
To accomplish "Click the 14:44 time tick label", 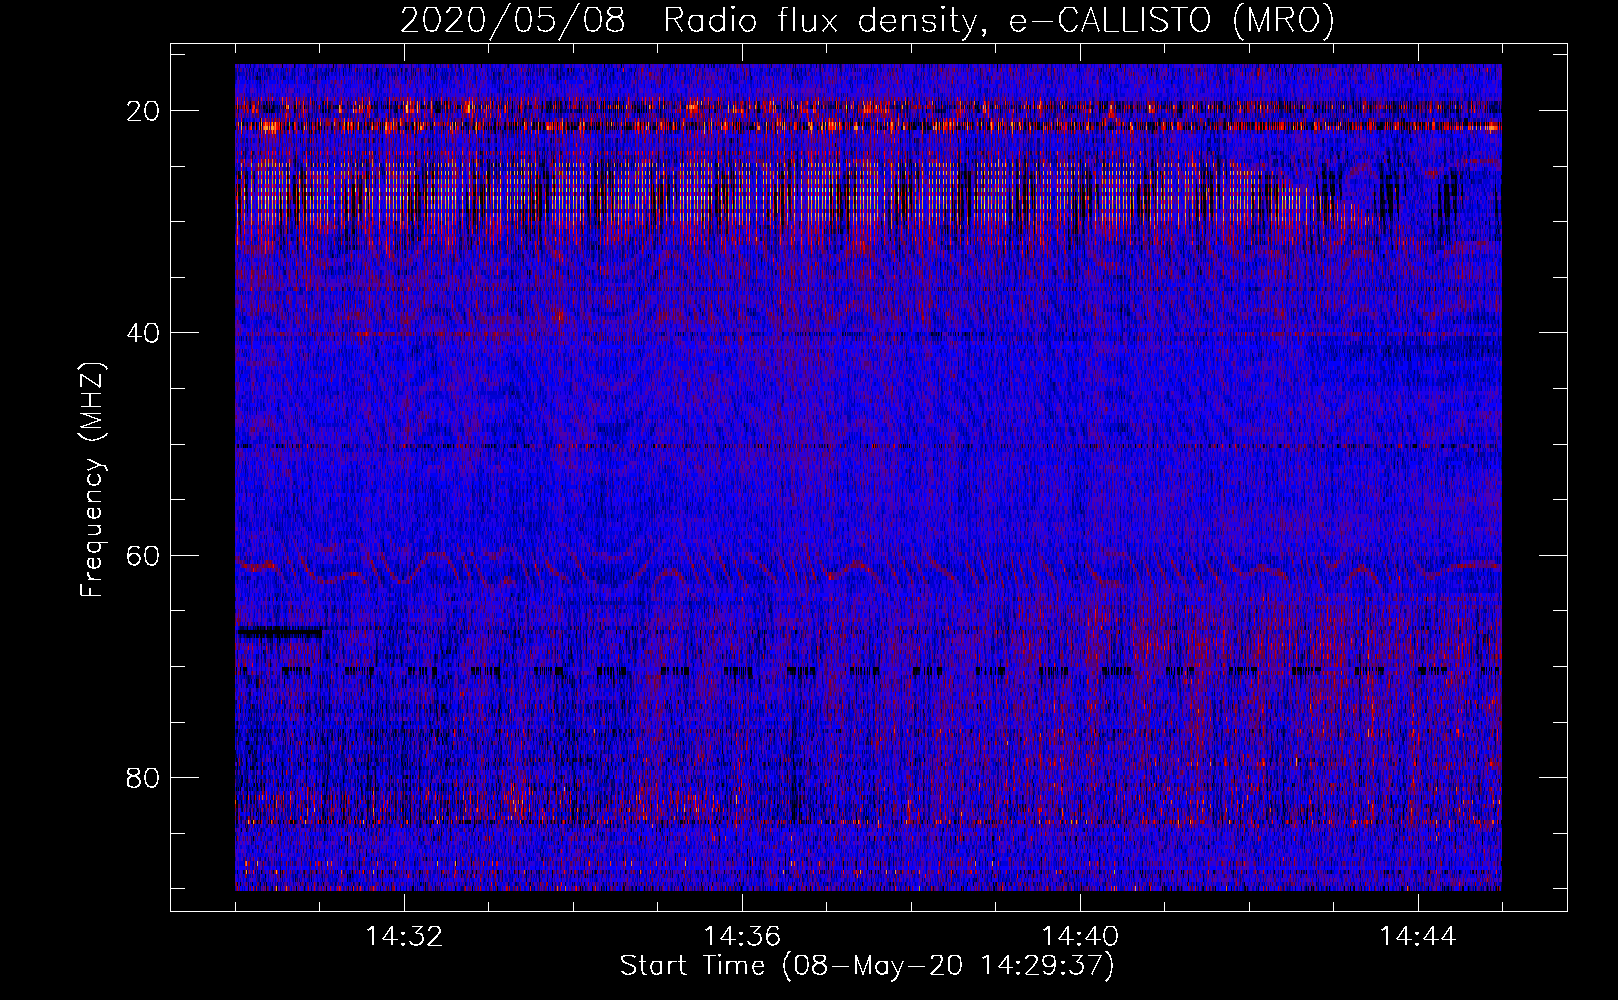I will coord(1418,937).
